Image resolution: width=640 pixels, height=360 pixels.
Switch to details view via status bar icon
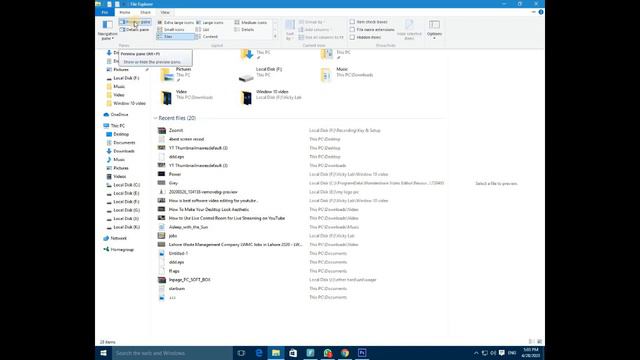(x=531, y=341)
